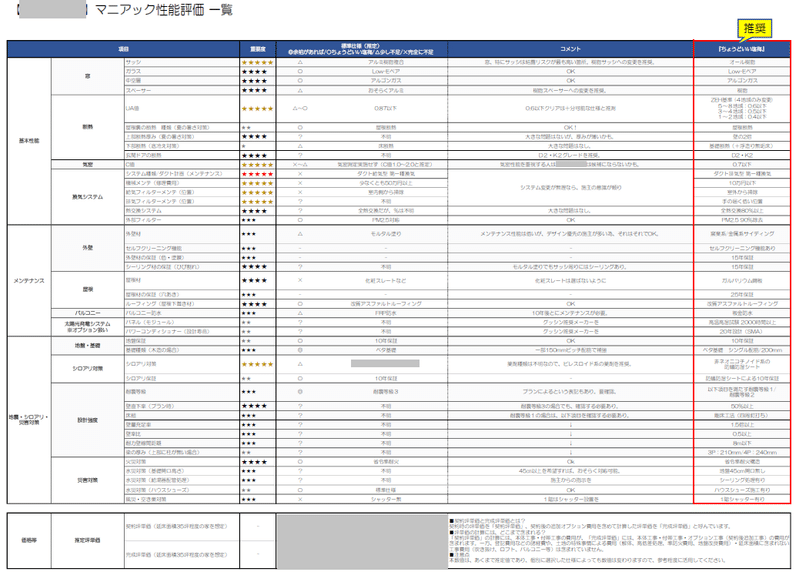Click the パワーコンディショナー item cell
The width and height of the screenshot is (800, 572).
(x=182, y=332)
